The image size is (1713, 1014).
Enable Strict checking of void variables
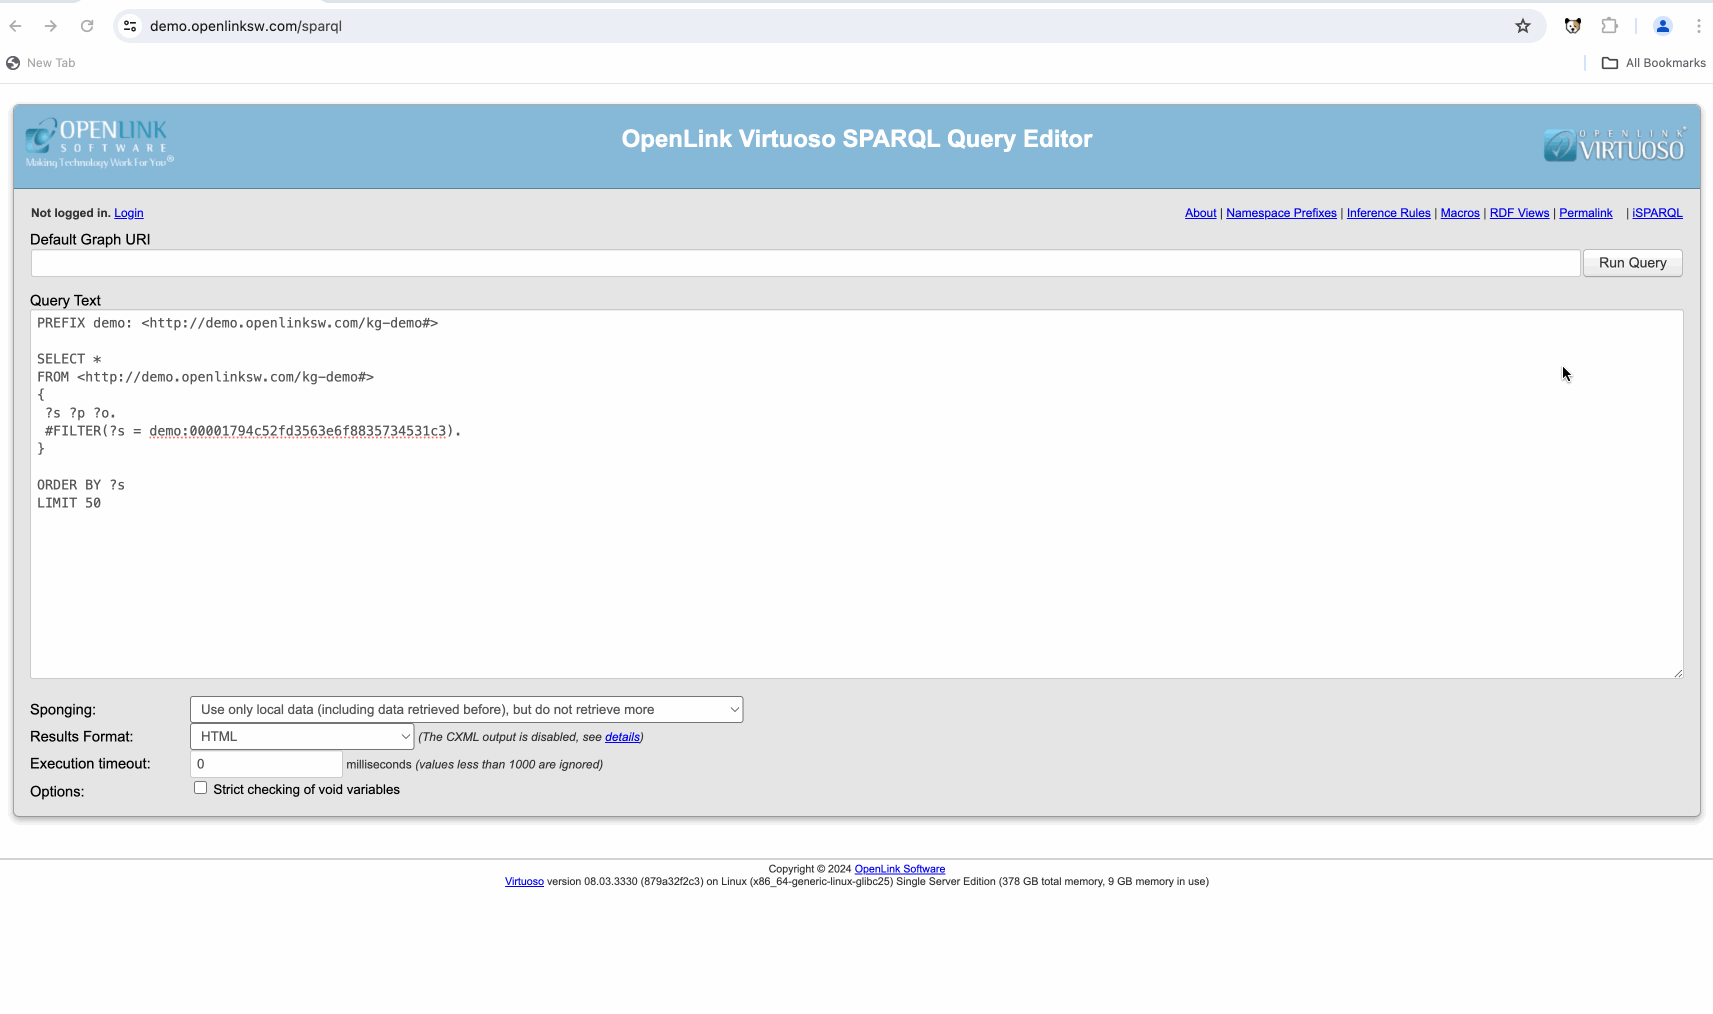click(200, 788)
